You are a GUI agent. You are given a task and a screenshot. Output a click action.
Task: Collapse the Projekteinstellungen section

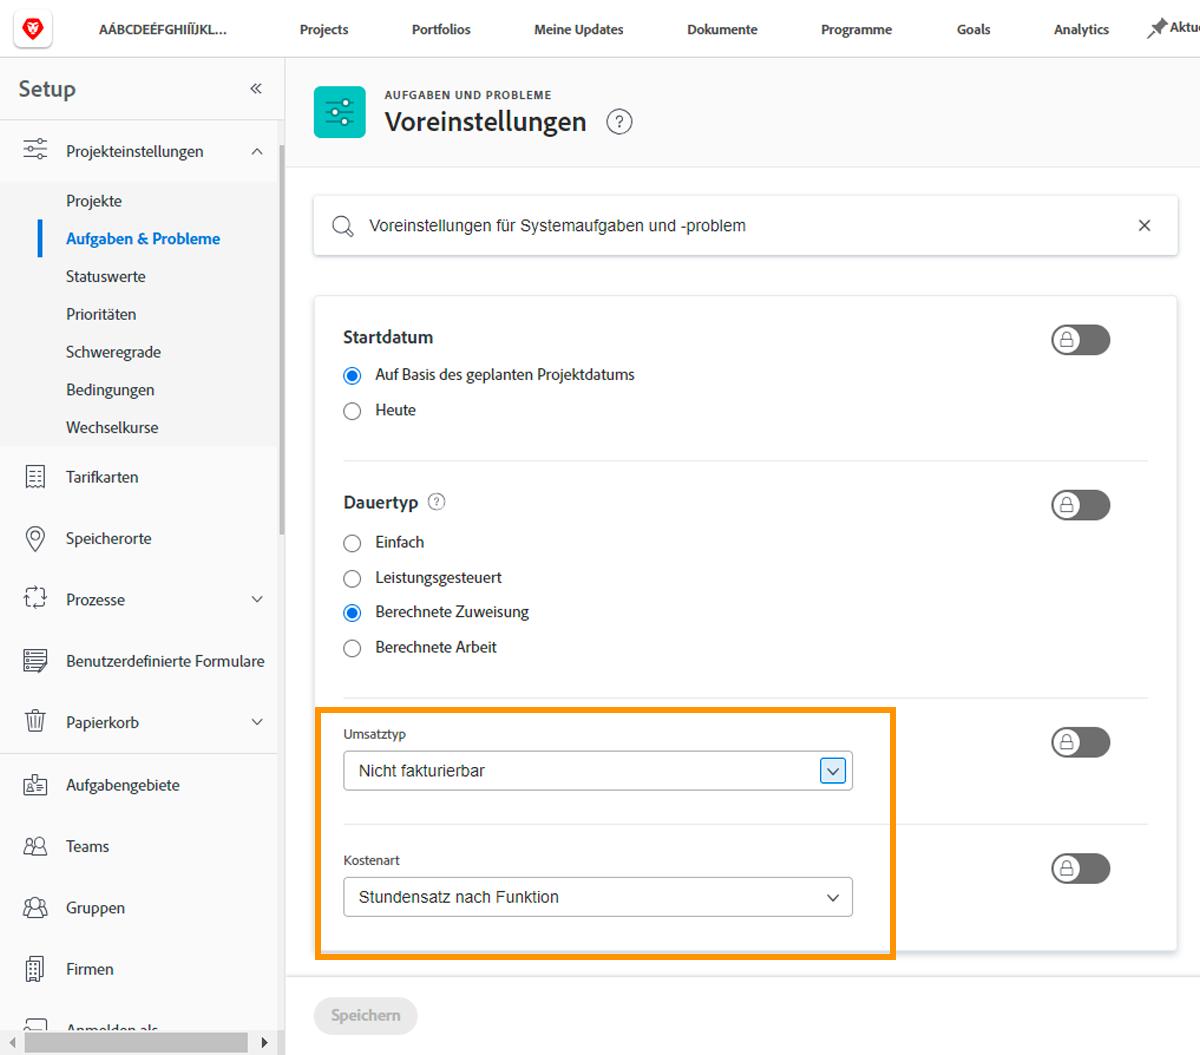tap(257, 150)
